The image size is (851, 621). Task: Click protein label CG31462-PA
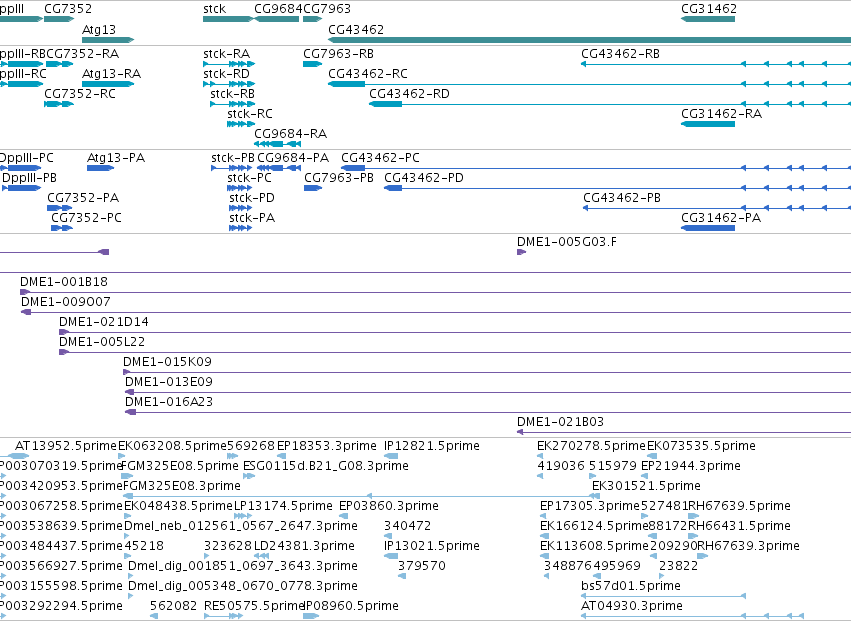[x=721, y=218]
